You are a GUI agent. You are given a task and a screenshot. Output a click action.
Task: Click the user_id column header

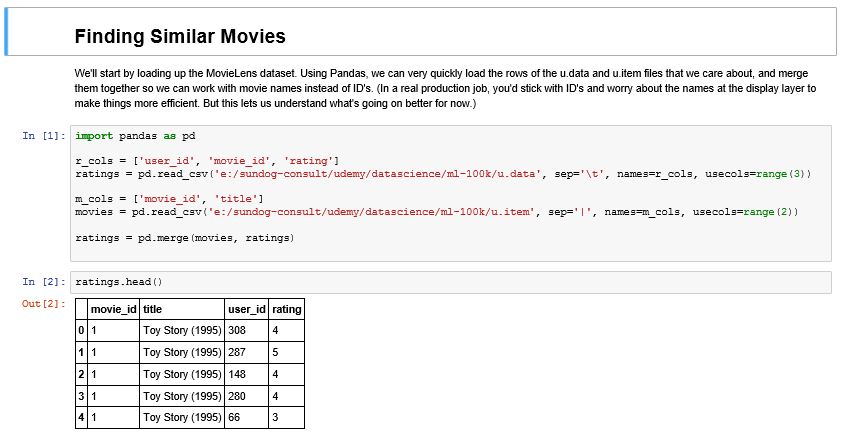pyautogui.click(x=247, y=309)
